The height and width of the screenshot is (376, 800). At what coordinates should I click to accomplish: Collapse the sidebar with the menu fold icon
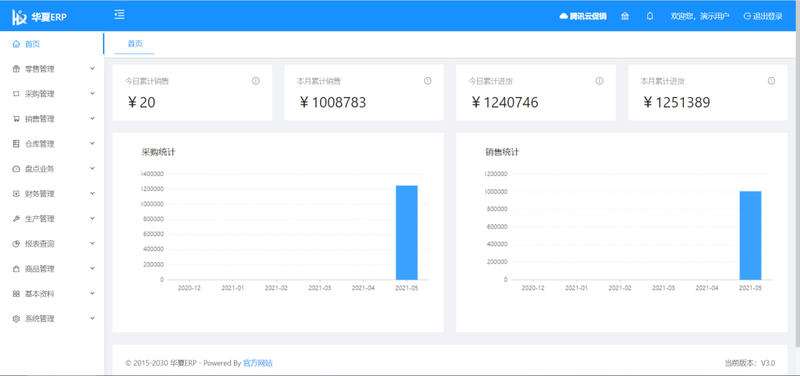(x=119, y=15)
